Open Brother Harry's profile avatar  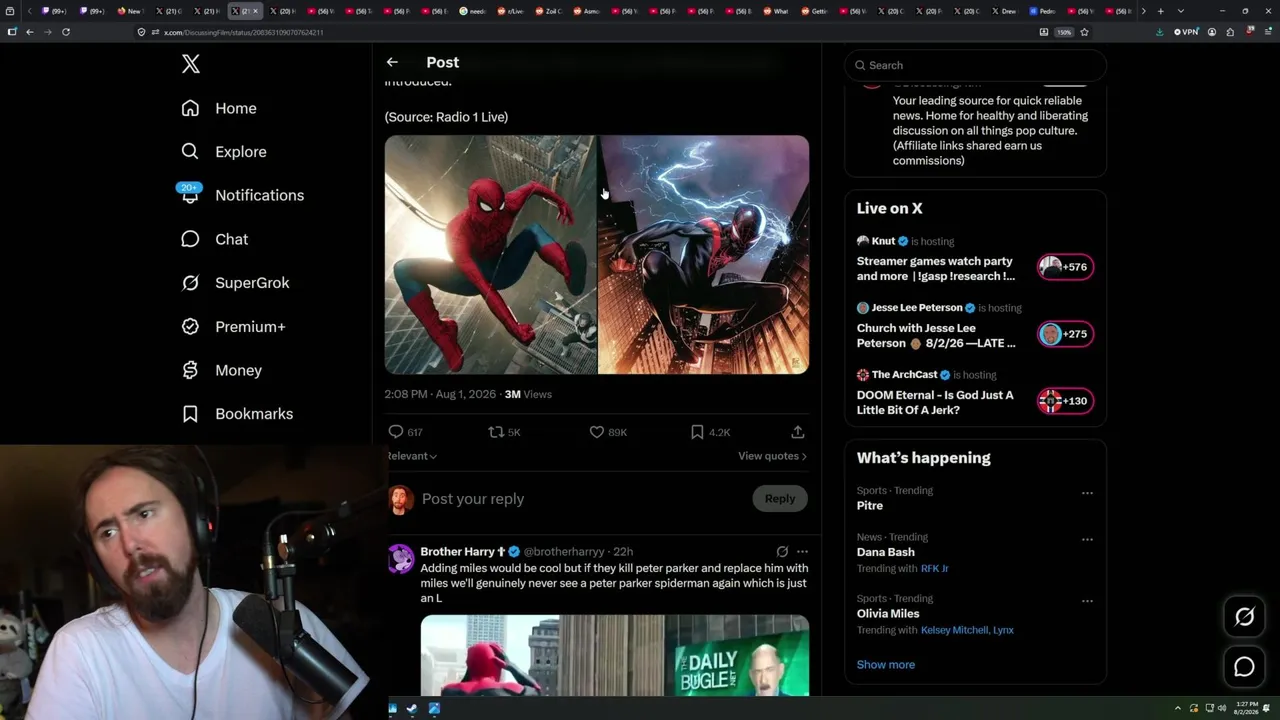pyautogui.click(x=401, y=558)
